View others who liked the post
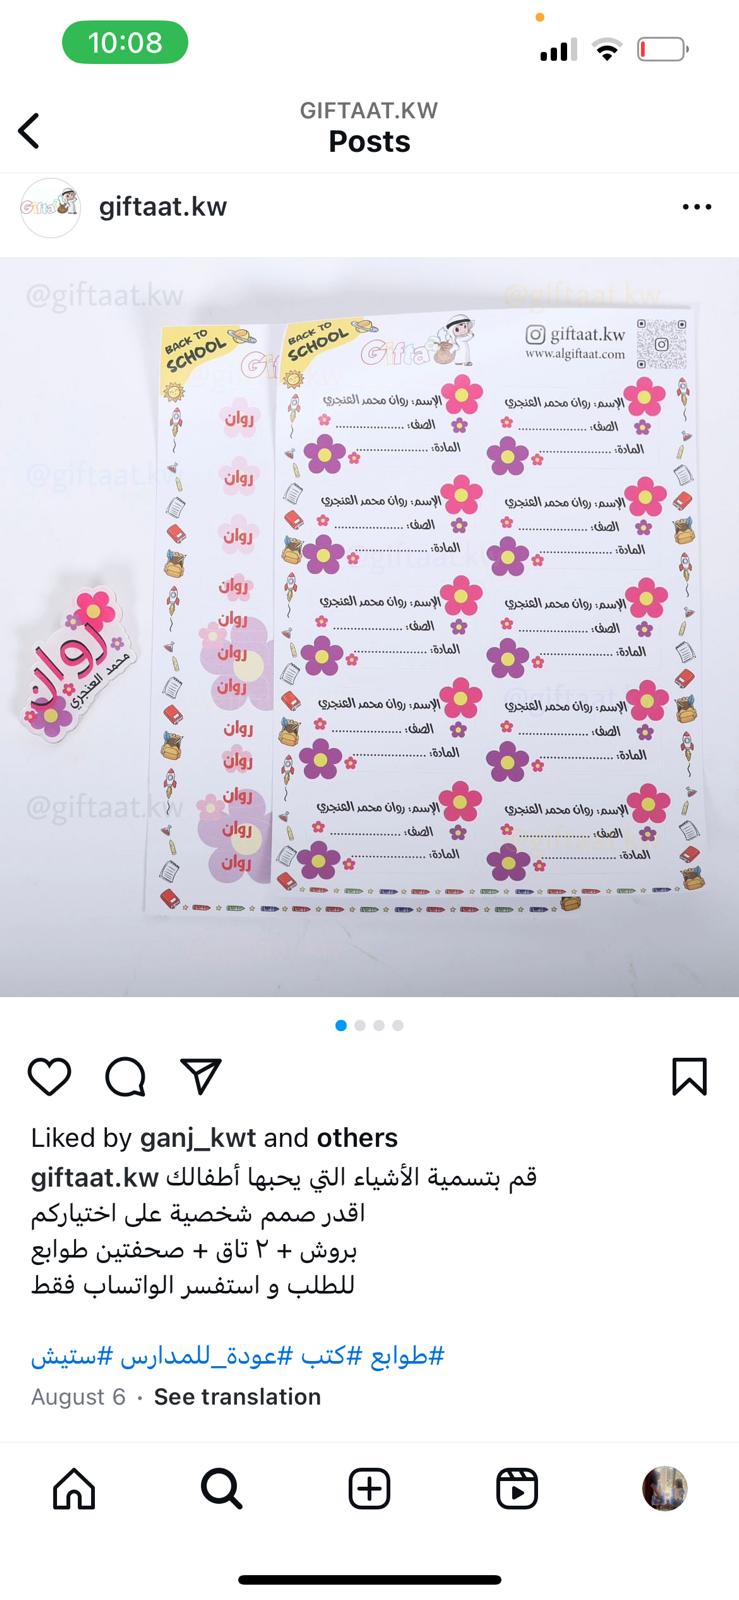The image size is (739, 1600). (357, 1138)
